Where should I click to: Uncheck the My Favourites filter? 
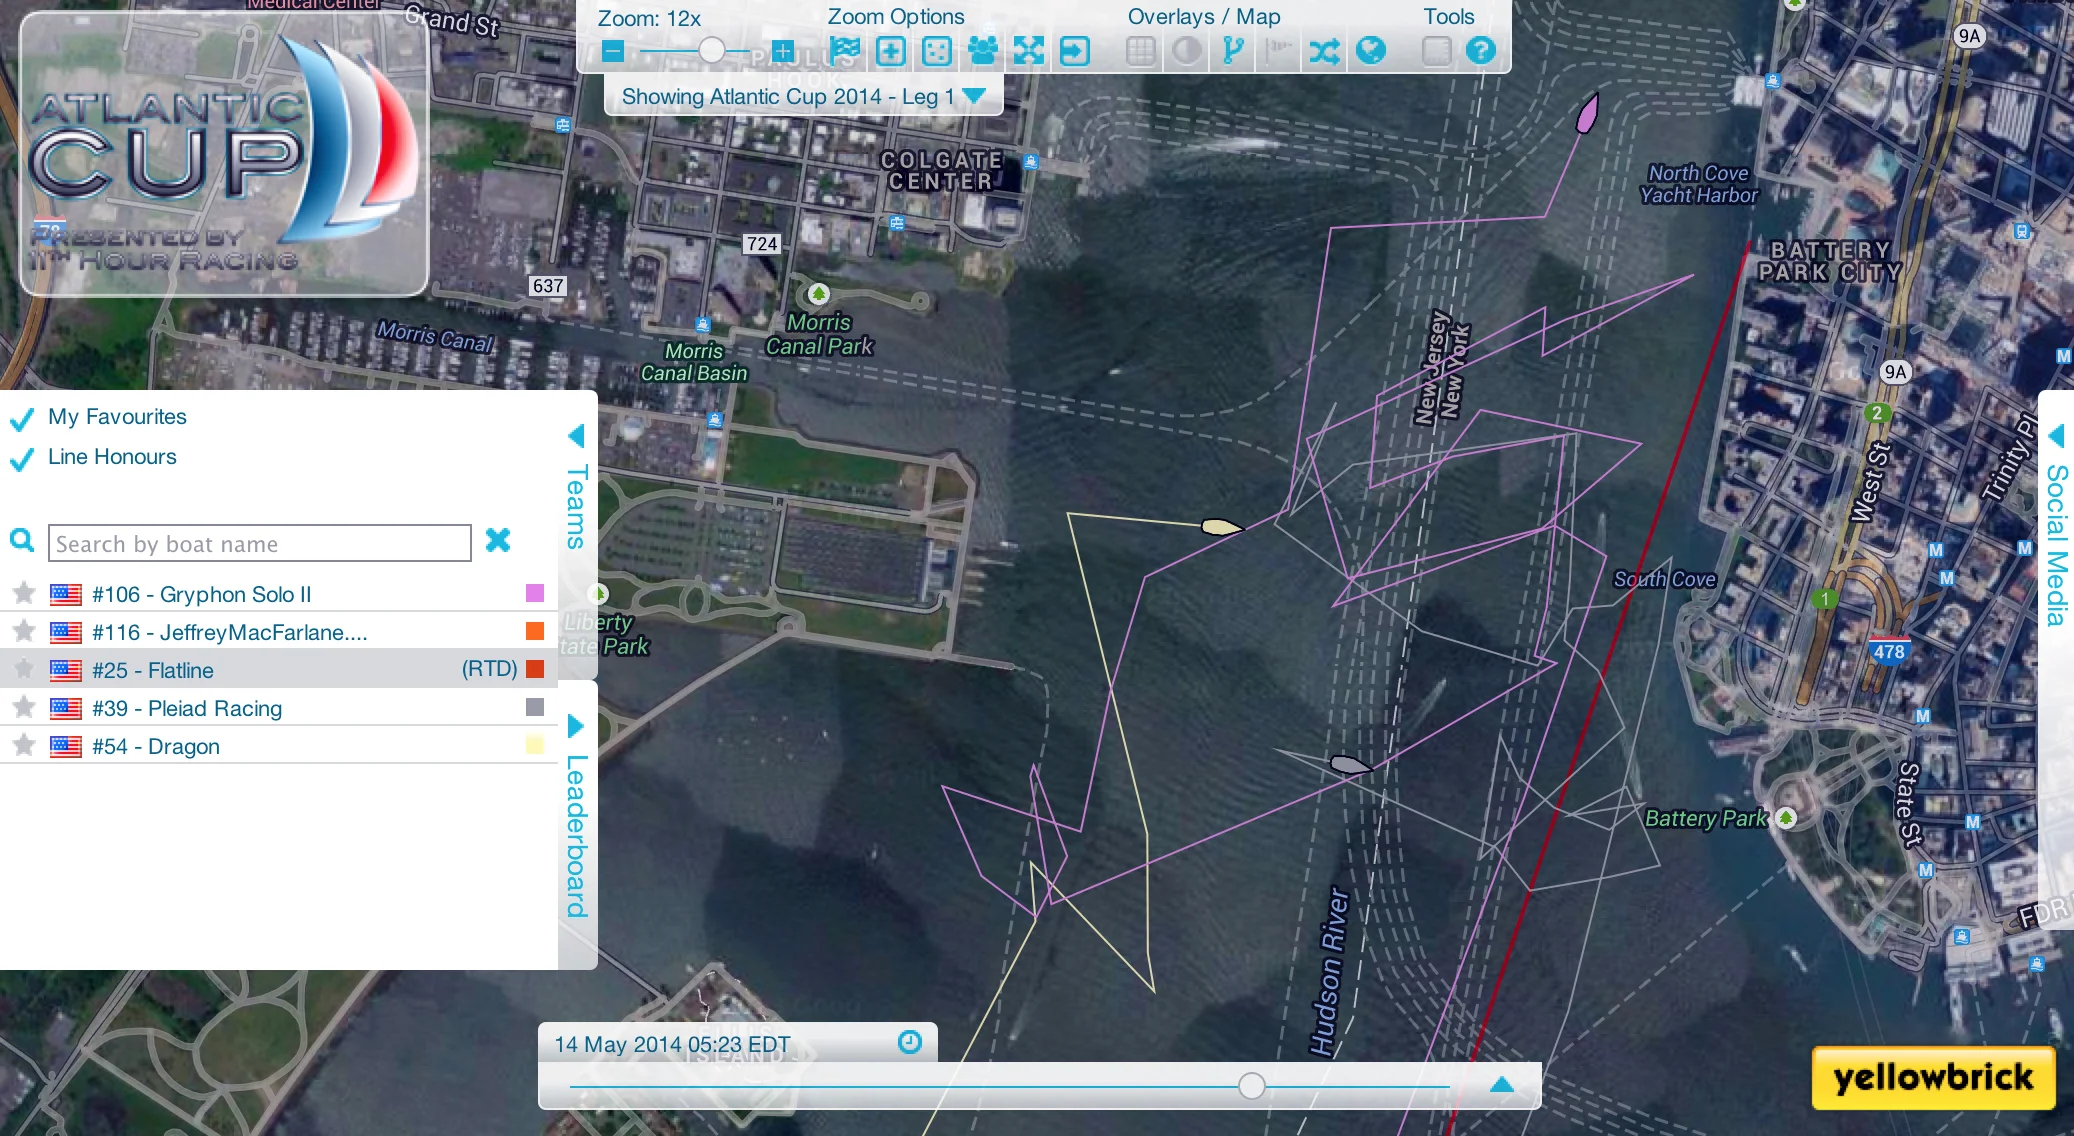coord(22,418)
